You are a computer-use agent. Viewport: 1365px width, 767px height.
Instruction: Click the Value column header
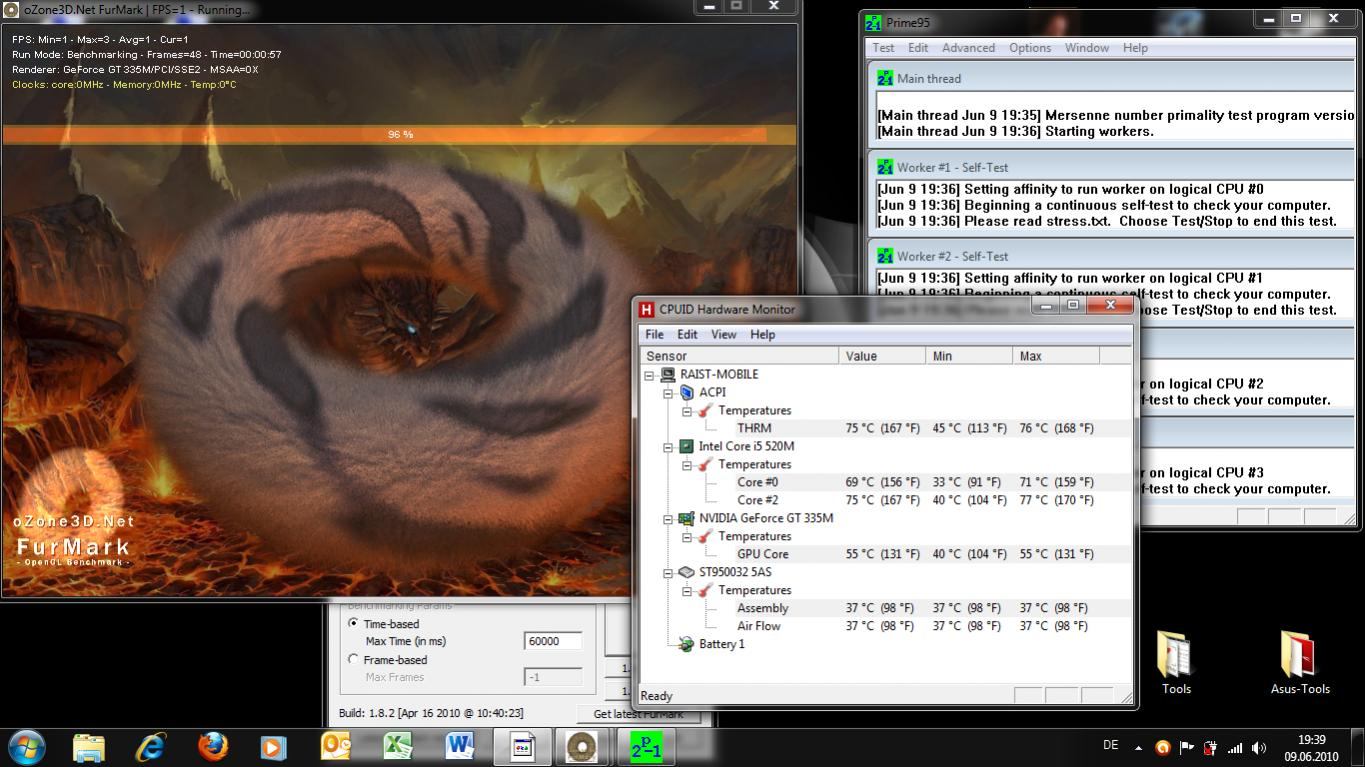coord(882,356)
